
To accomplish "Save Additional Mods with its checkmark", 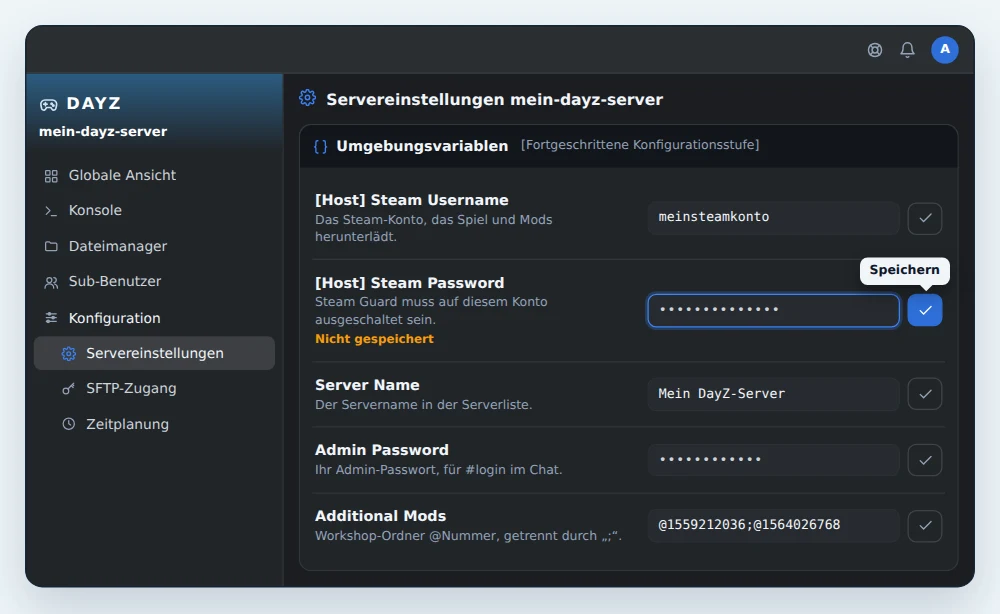I will (925, 525).
